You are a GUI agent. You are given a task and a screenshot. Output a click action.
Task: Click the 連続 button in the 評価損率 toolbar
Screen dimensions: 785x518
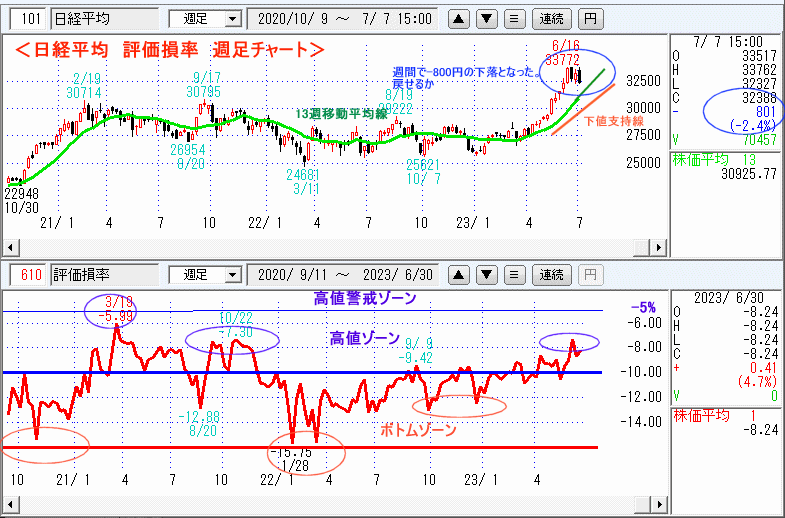[x=552, y=275]
